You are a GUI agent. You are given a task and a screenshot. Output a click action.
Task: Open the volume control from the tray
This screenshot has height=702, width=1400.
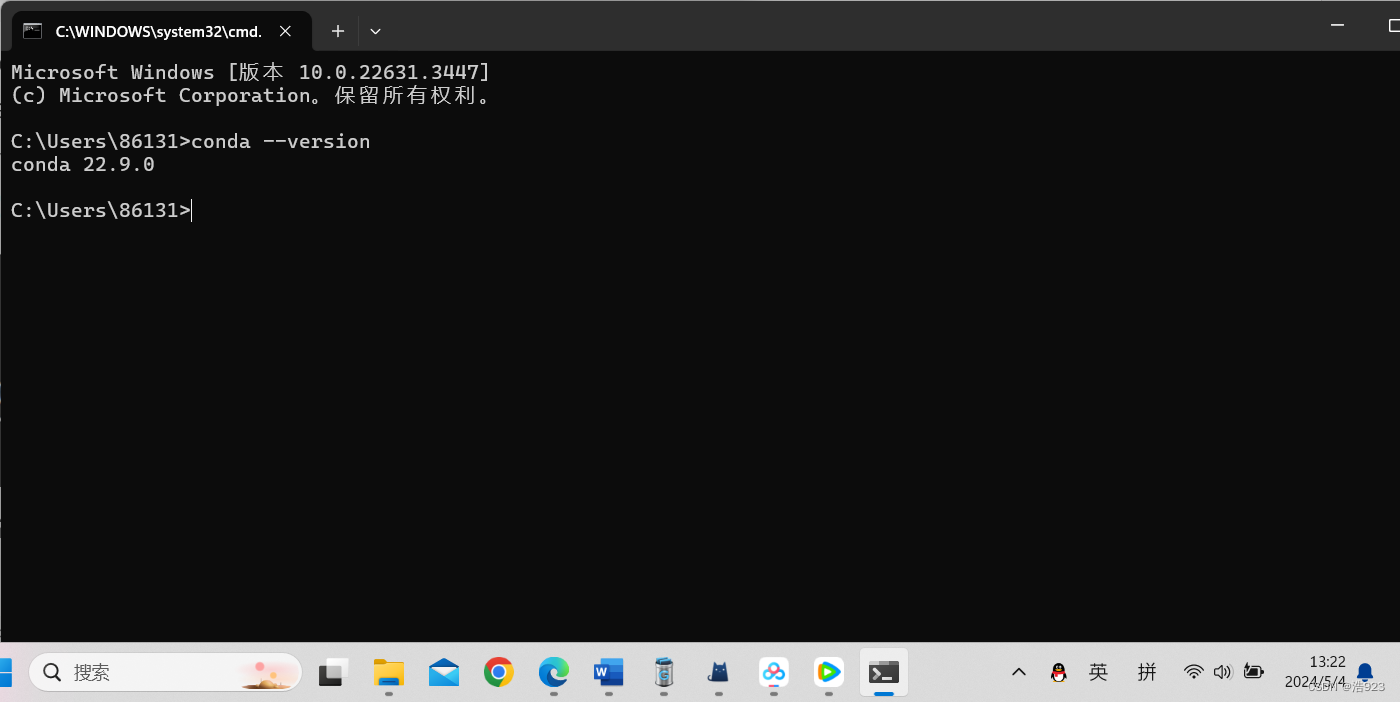1222,672
